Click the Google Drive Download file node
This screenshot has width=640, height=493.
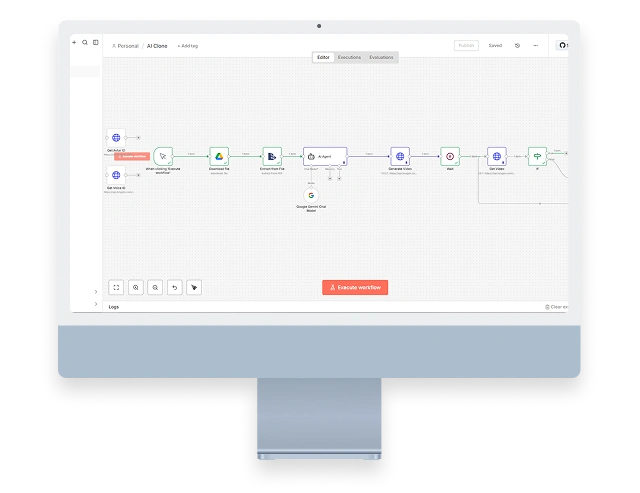pos(219,156)
